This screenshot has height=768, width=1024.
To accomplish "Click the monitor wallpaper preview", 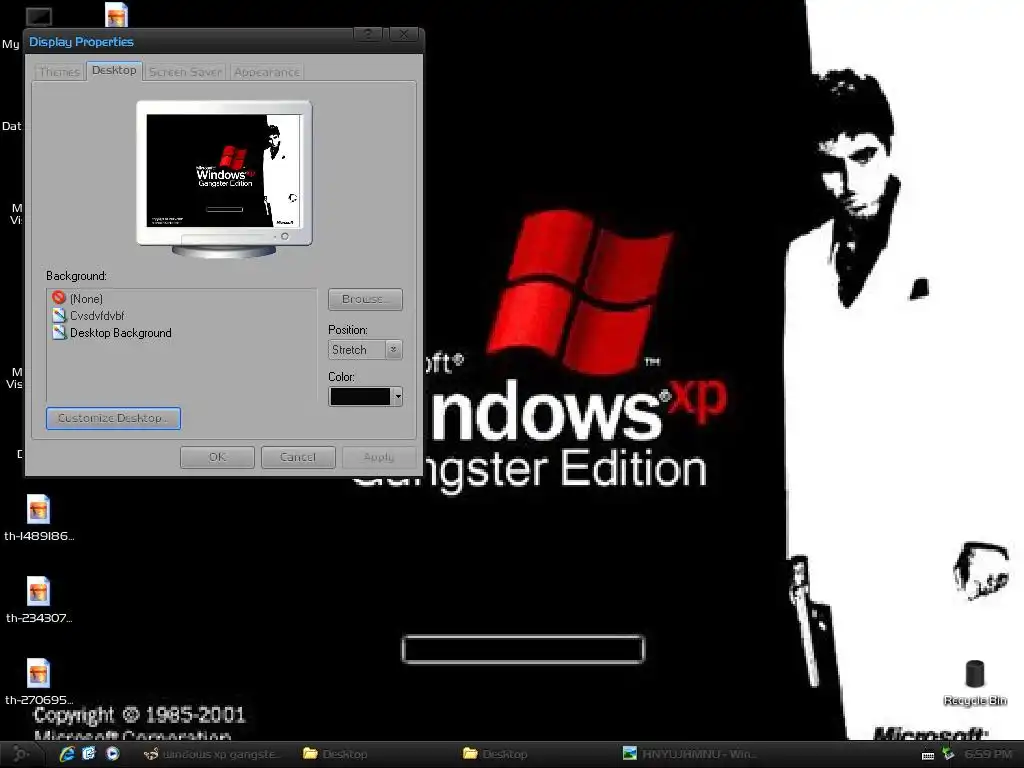I will 223,170.
